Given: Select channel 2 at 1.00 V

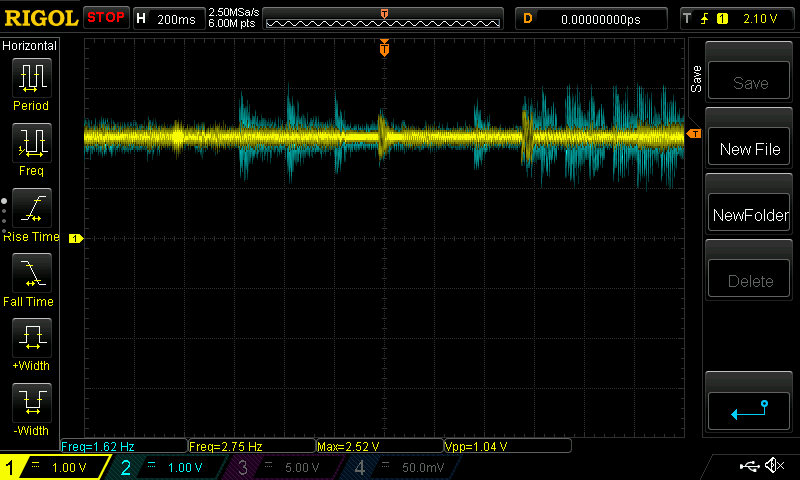Looking at the screenshot, I should (x=166, y=467).
